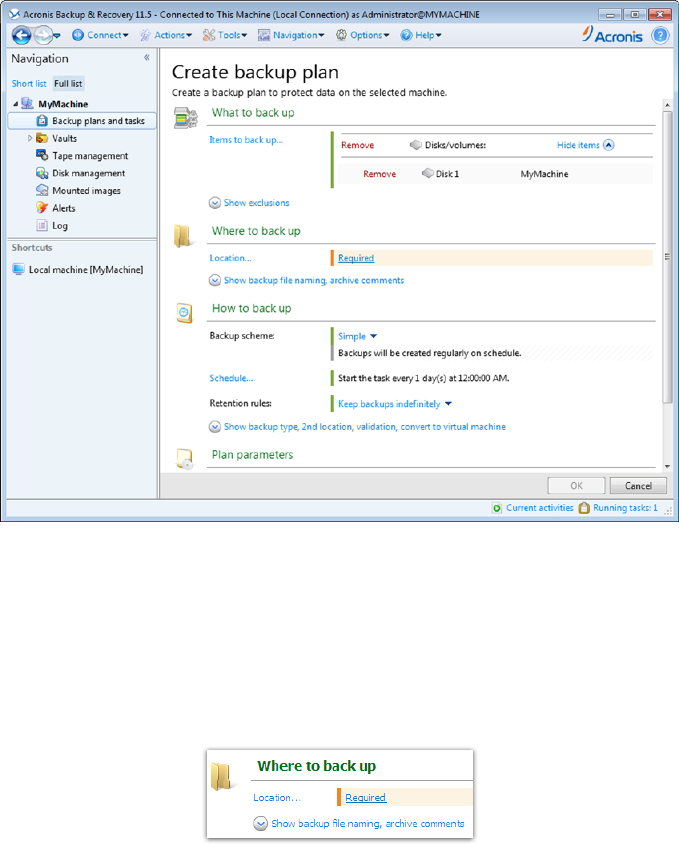Click the blue question mark help icon
The image size is (679, 849).
click(660, 36)
